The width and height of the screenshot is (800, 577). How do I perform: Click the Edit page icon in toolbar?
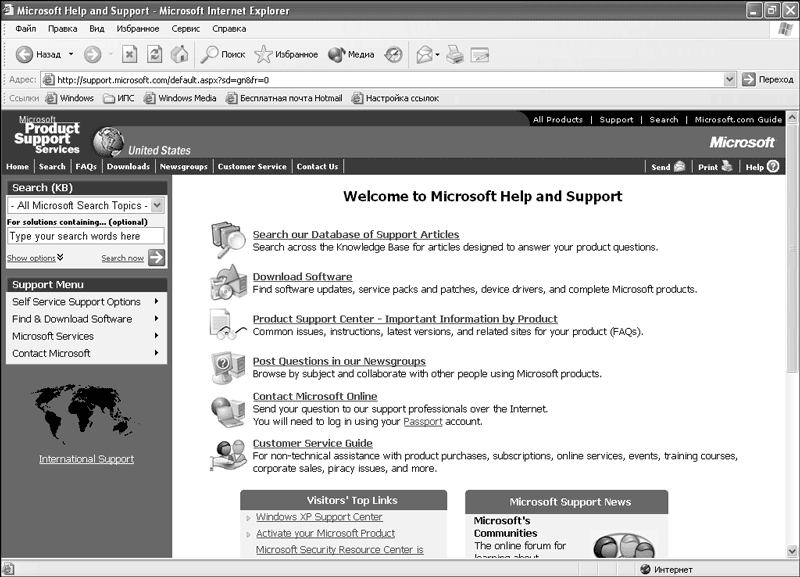[480, 54]
